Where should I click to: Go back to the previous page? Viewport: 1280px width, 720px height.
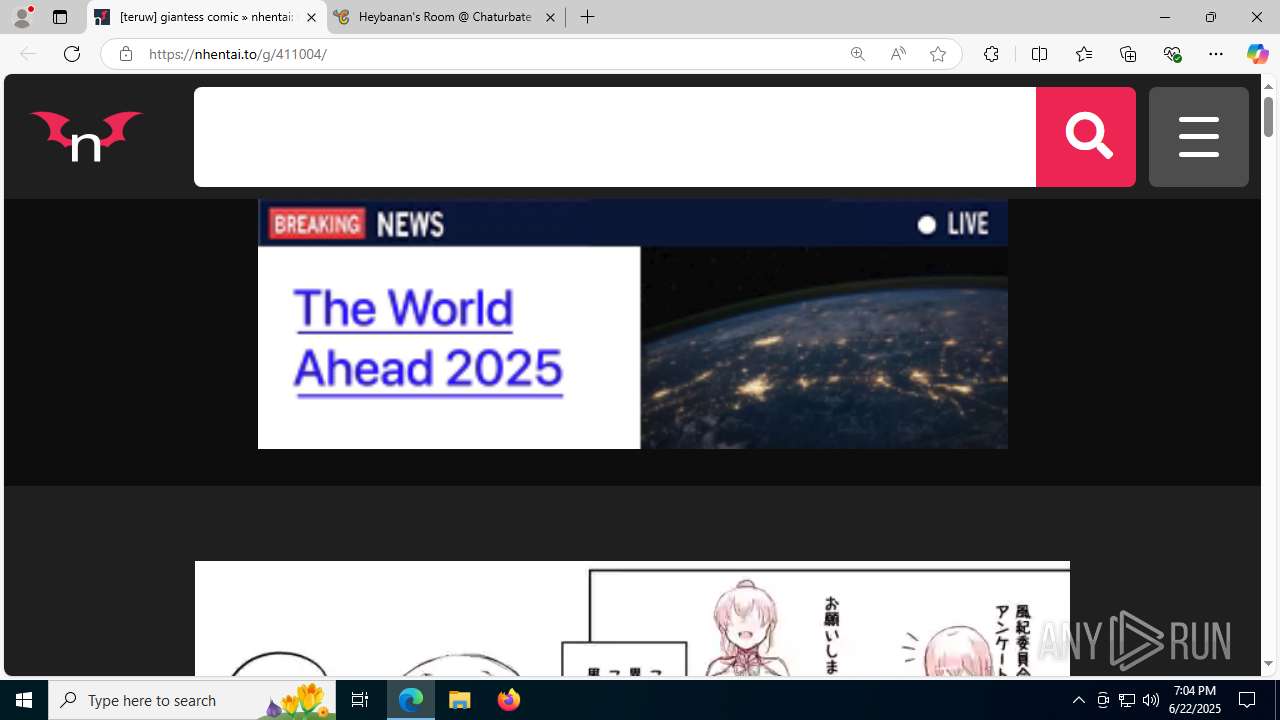pos(28,54)
